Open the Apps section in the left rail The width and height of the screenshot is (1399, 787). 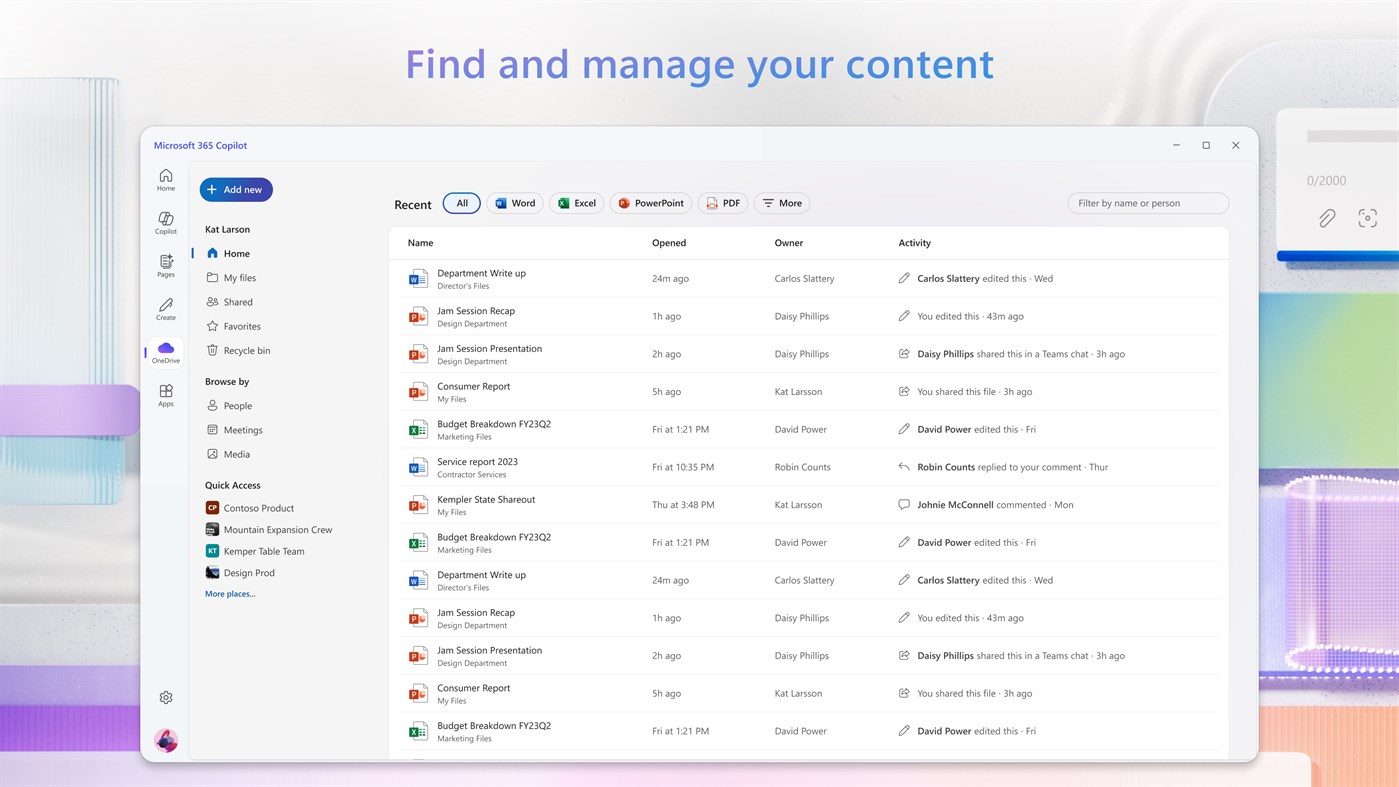(x=165, y=394)
